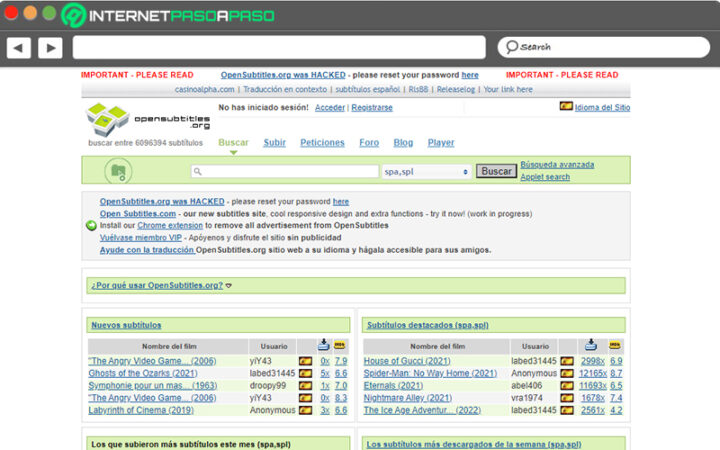720x450 pixels.
Task: Open the Foro tab
Action: tap(369, 143)
